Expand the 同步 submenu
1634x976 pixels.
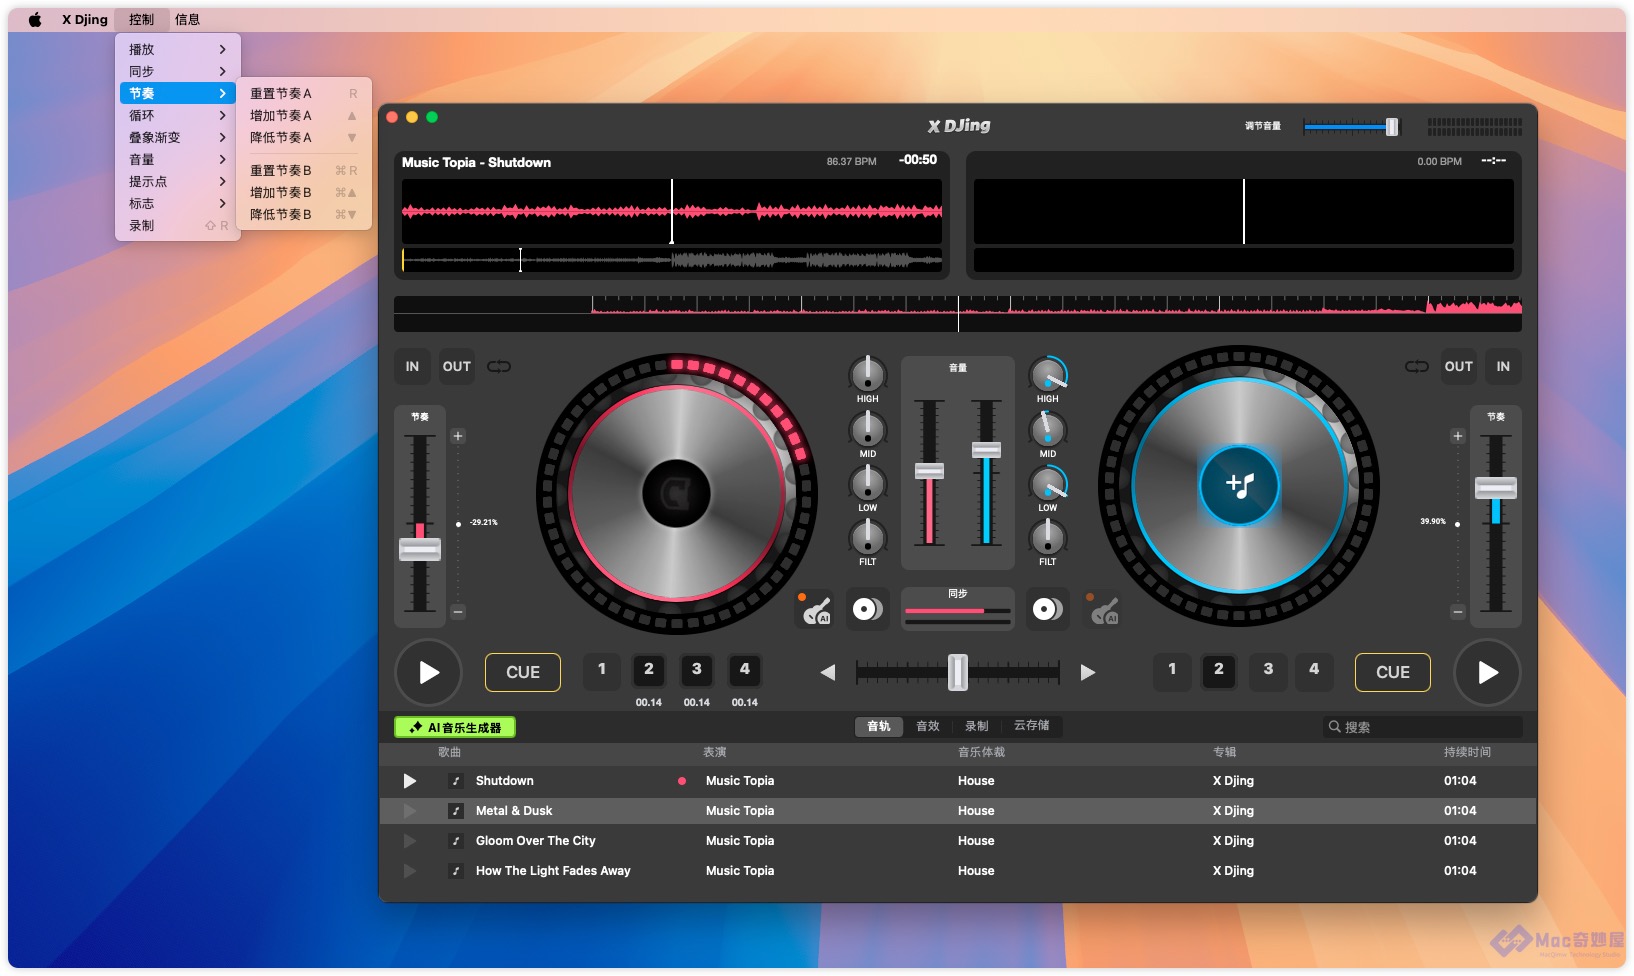pos(178,71)
